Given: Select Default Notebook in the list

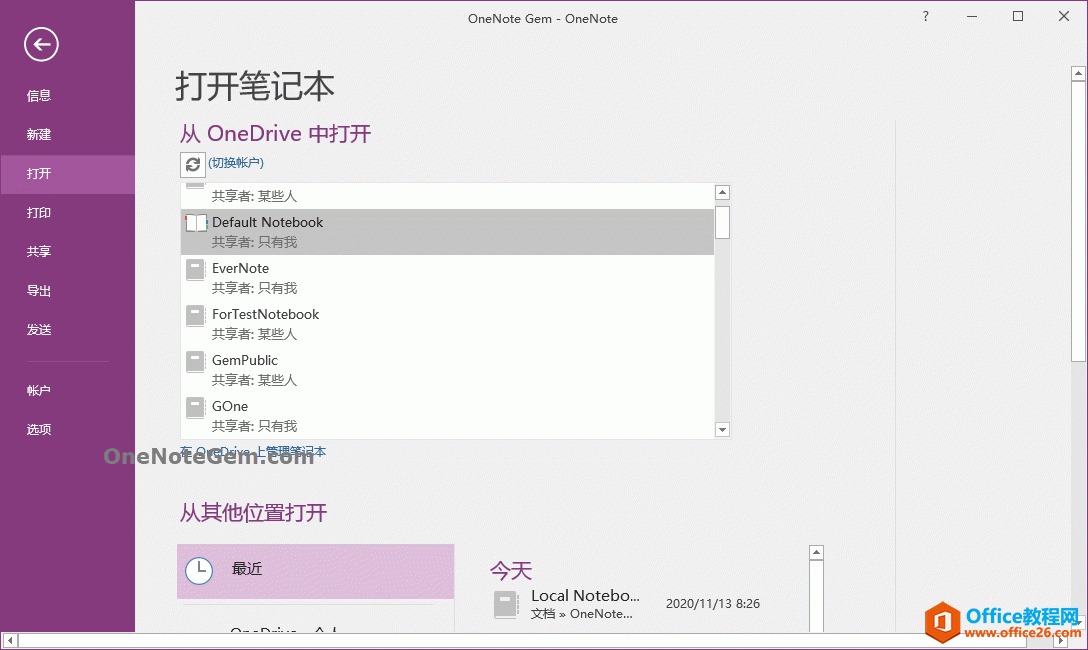Looking at the screenshot, I should pyautogui.click(x=448, y=232).
